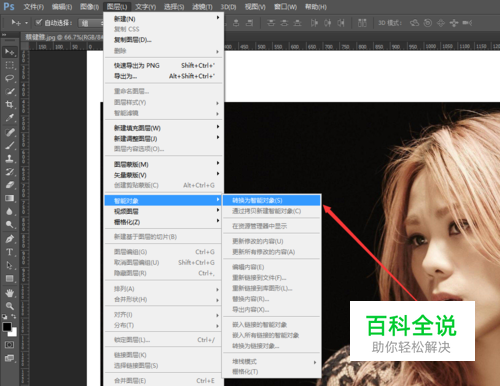500x386 pixels.
Task: Select the Crop tool
Action: [x=10, y=104]
